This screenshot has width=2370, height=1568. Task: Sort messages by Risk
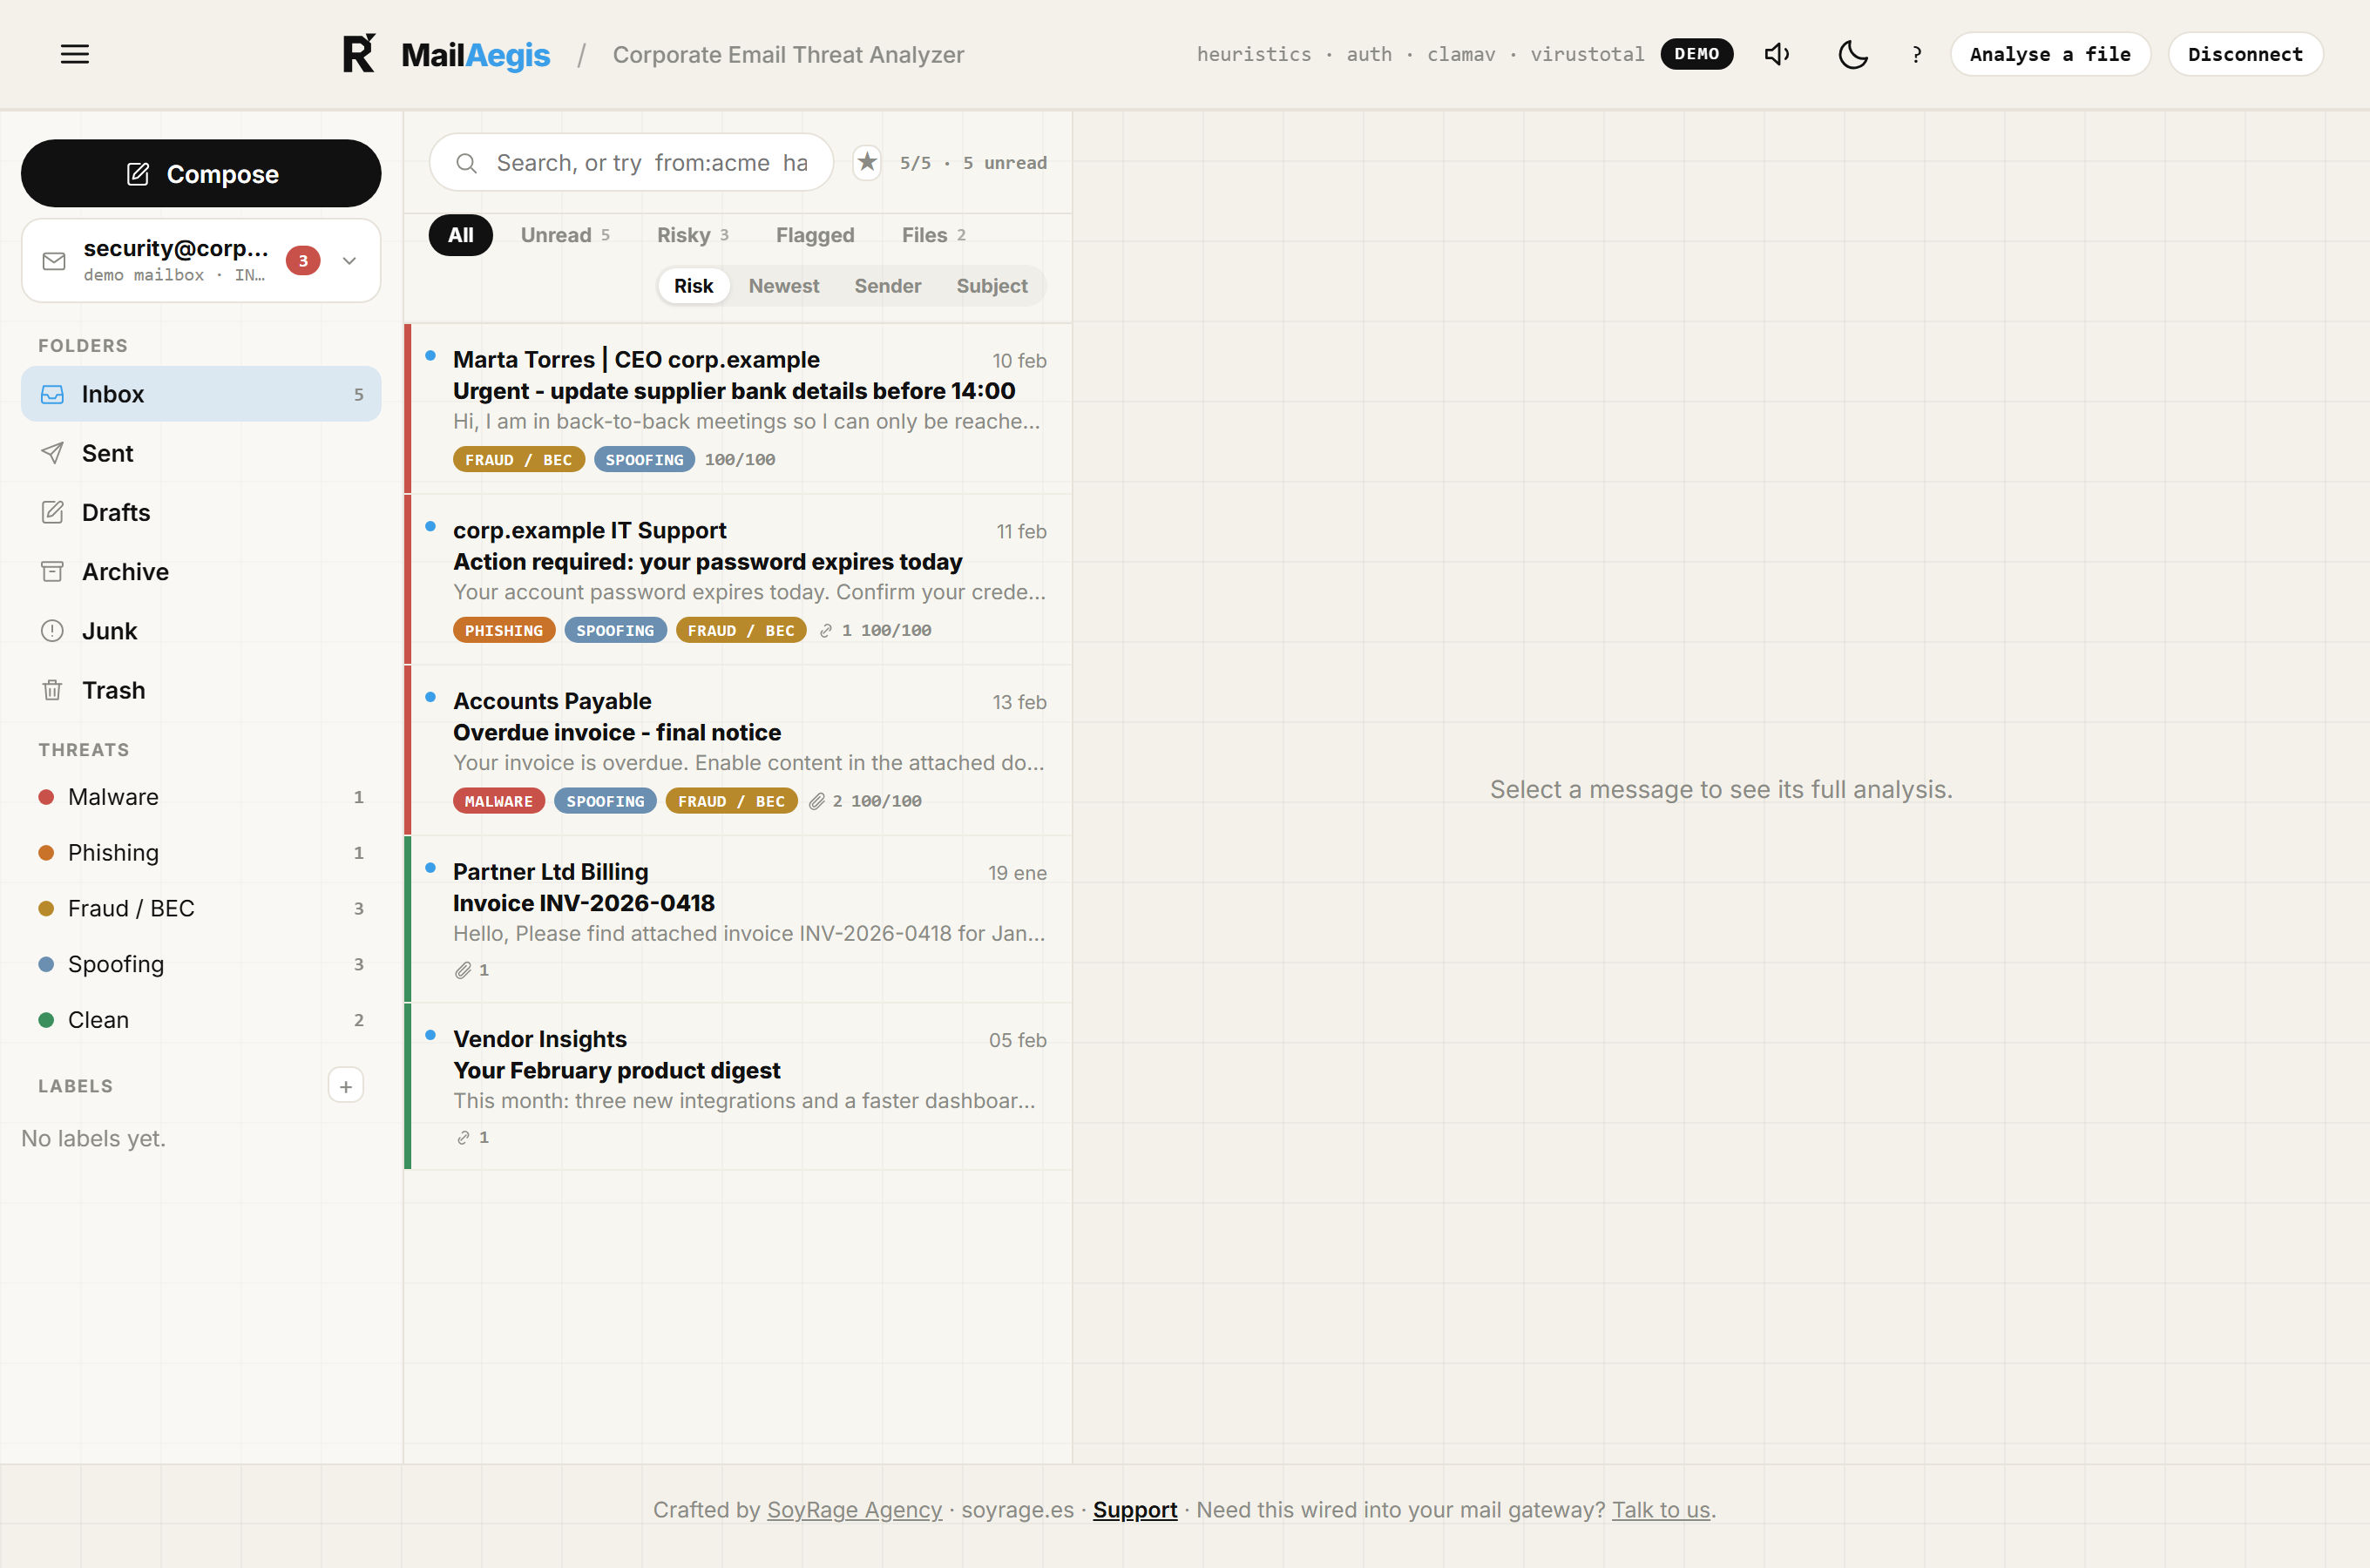693,286
